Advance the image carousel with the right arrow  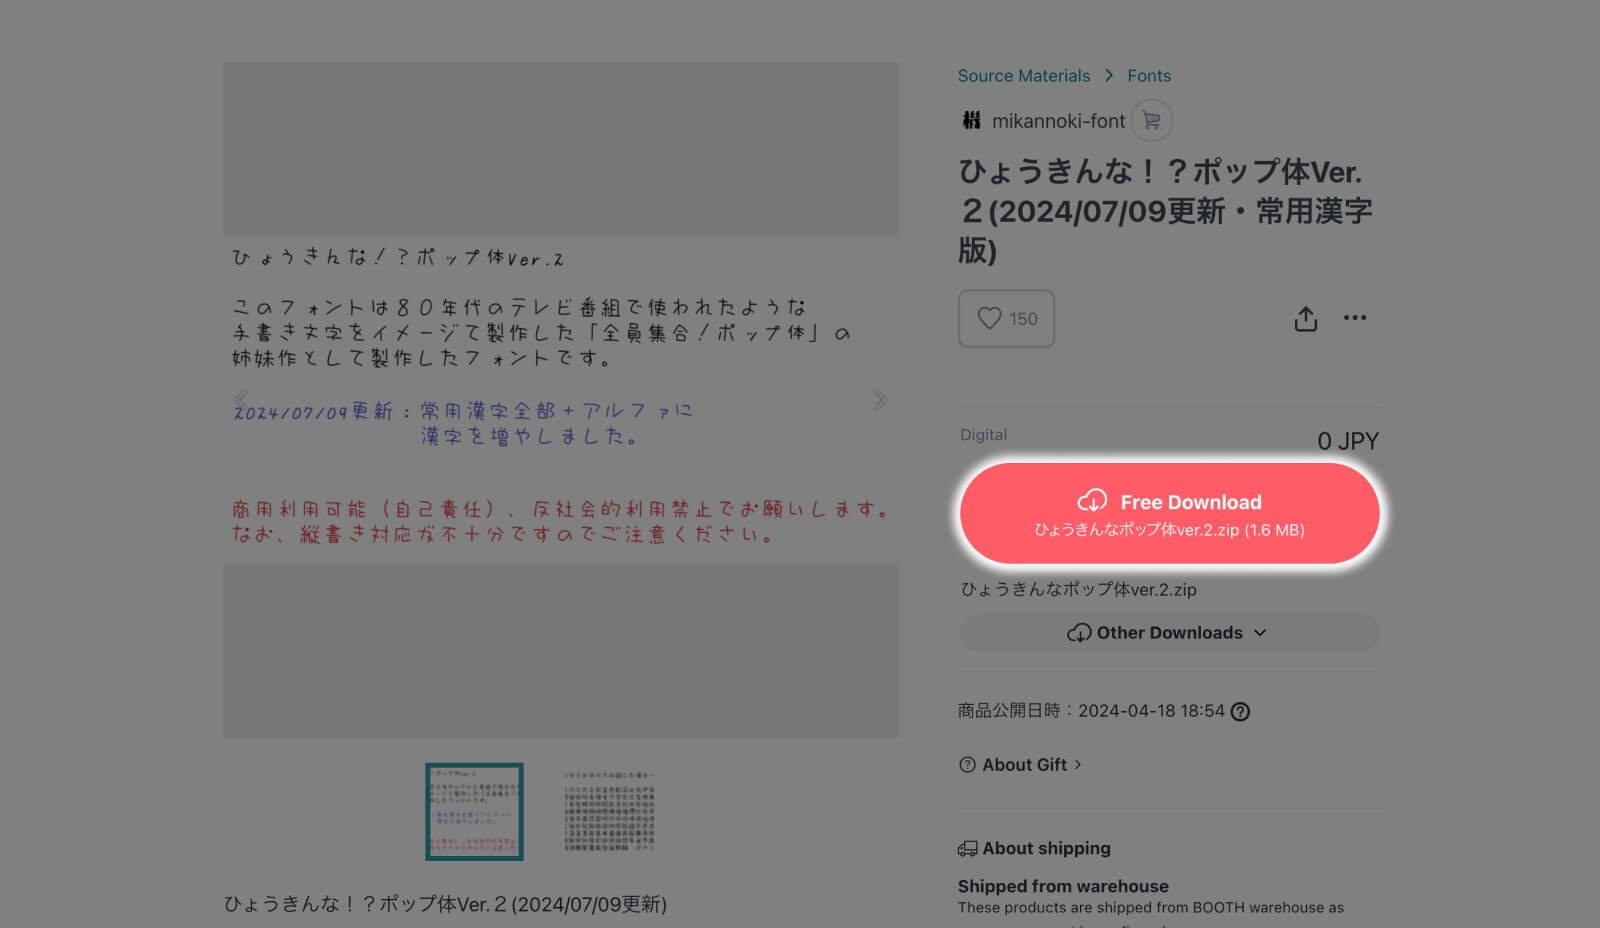(x=880, y=399)
